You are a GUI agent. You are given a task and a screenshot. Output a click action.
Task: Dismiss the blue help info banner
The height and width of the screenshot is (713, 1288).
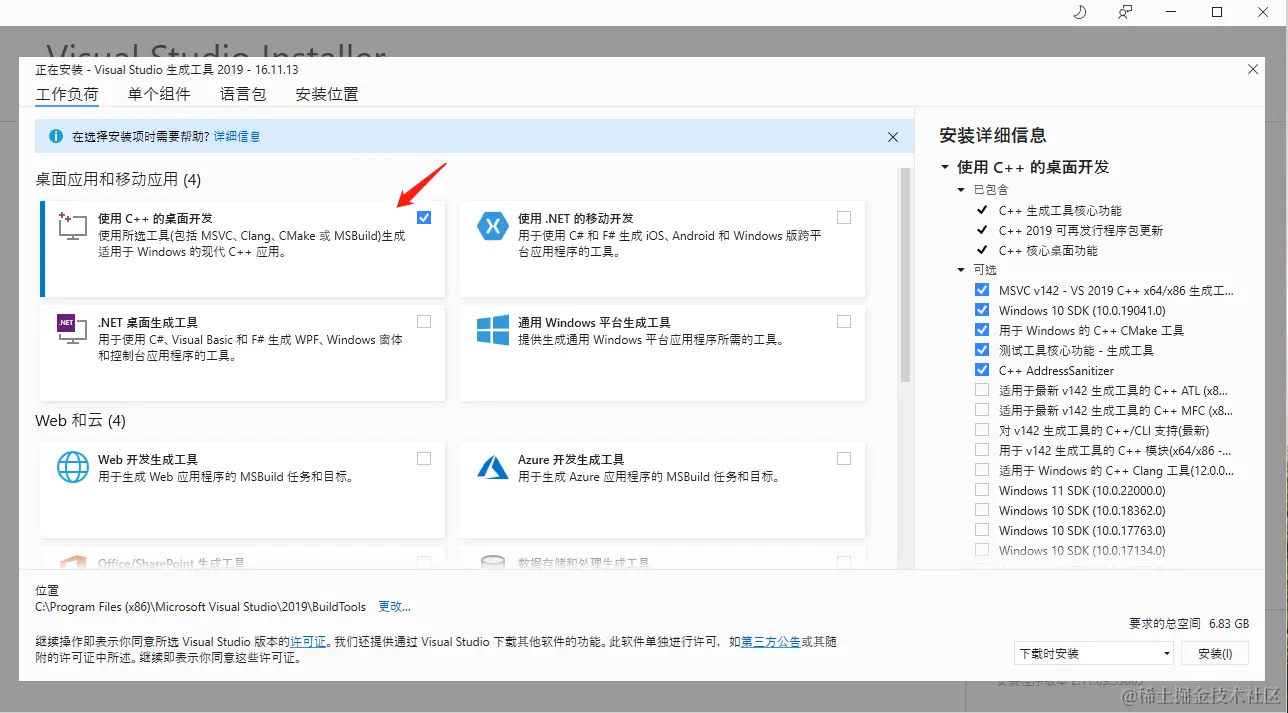(893, 137)
